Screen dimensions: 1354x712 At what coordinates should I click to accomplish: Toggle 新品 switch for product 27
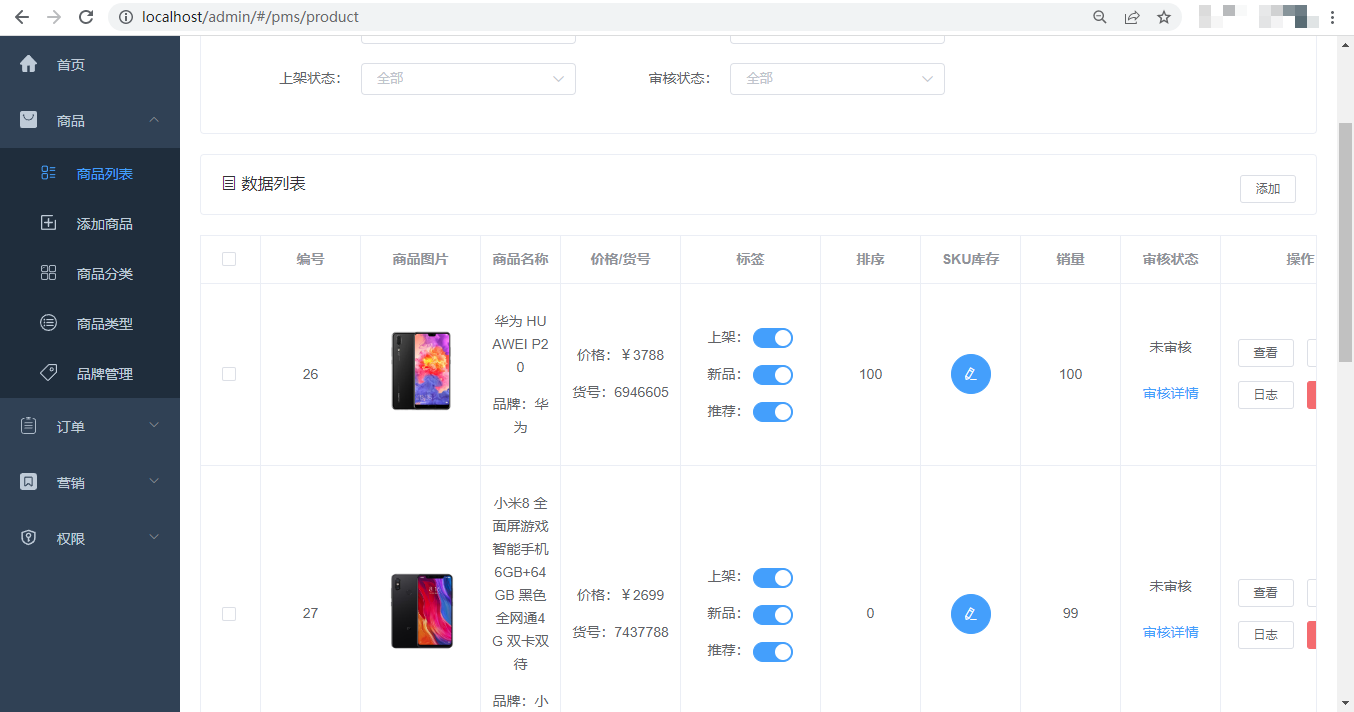click(772, 615)
